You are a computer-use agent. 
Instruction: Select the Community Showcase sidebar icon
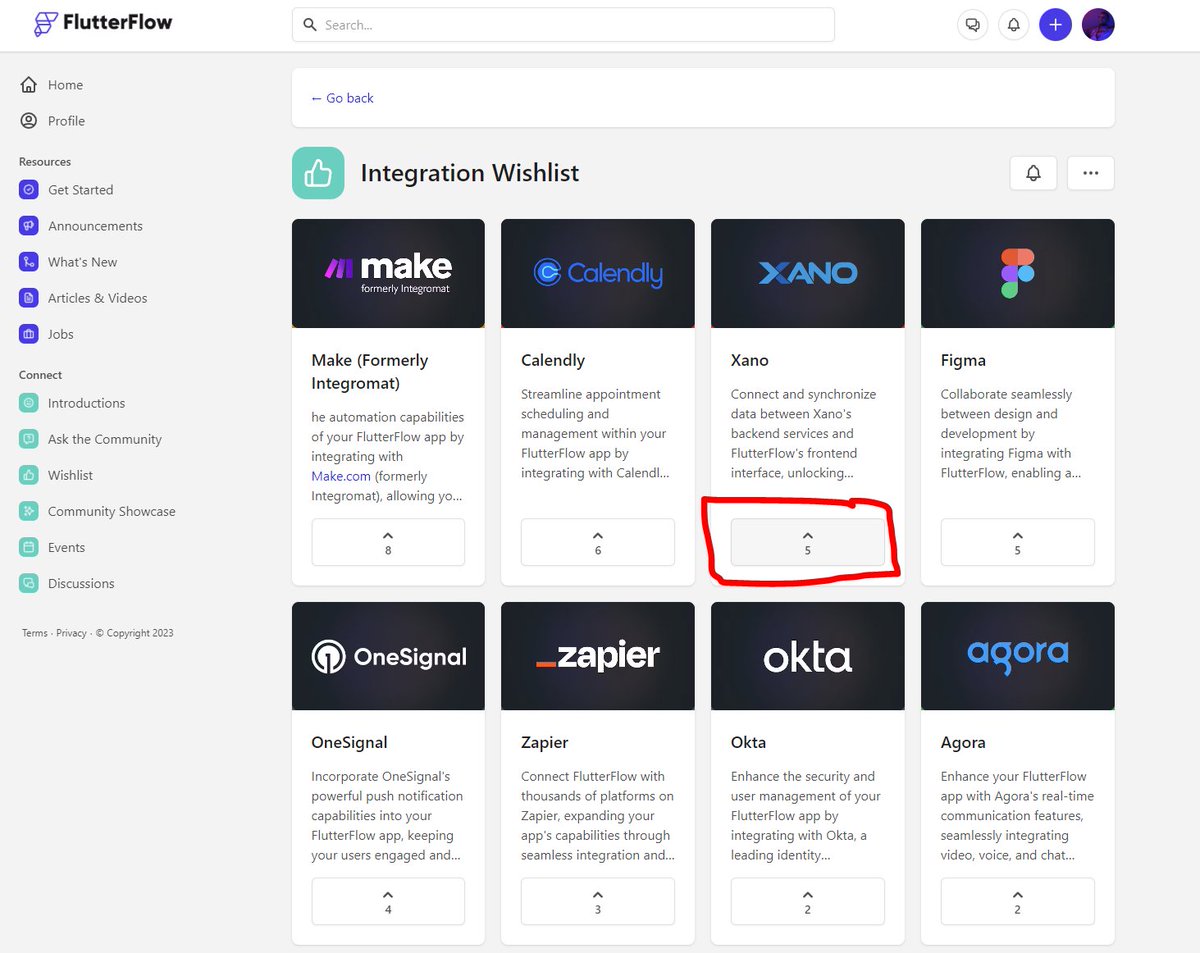(x=29, y=511)
